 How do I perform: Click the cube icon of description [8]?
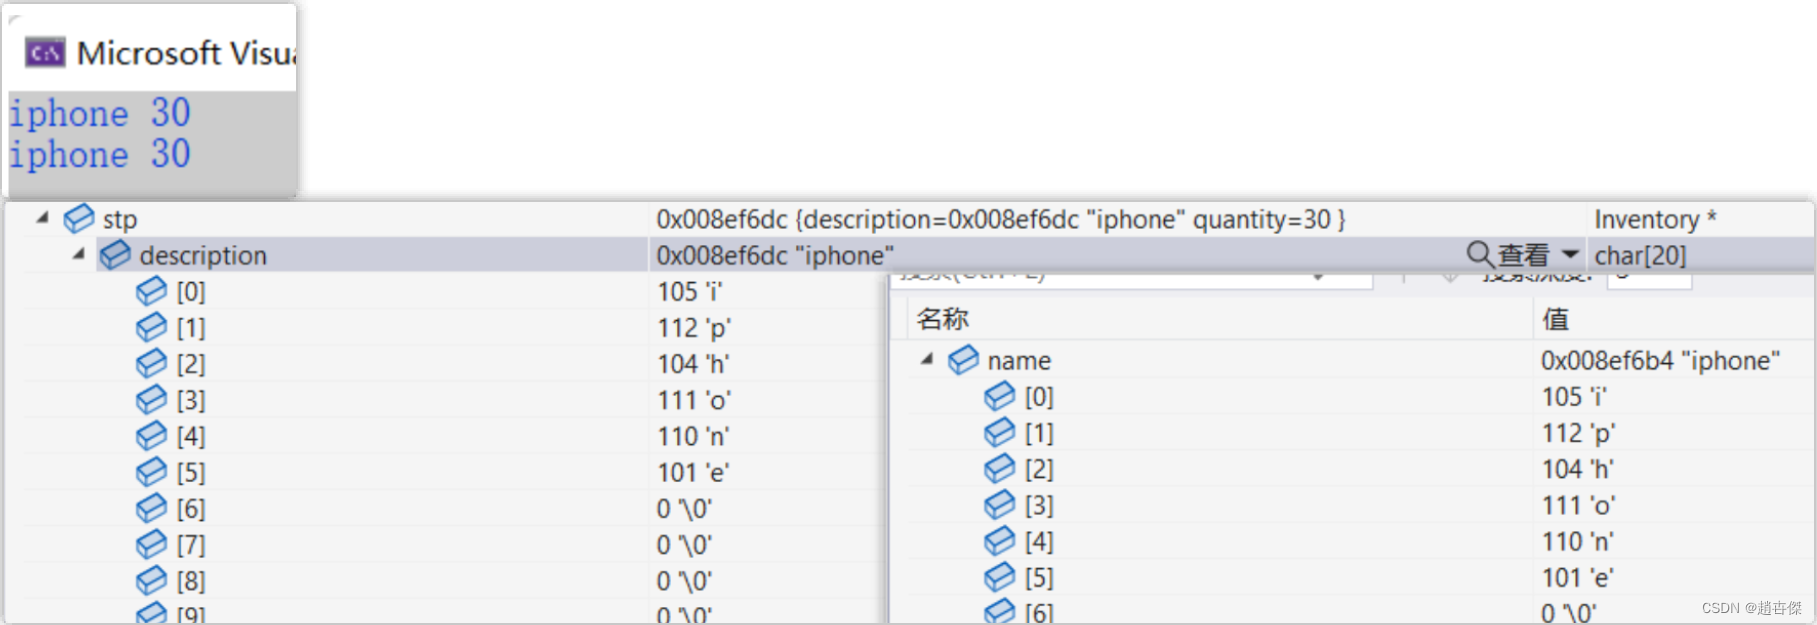[x=151, y=580]
